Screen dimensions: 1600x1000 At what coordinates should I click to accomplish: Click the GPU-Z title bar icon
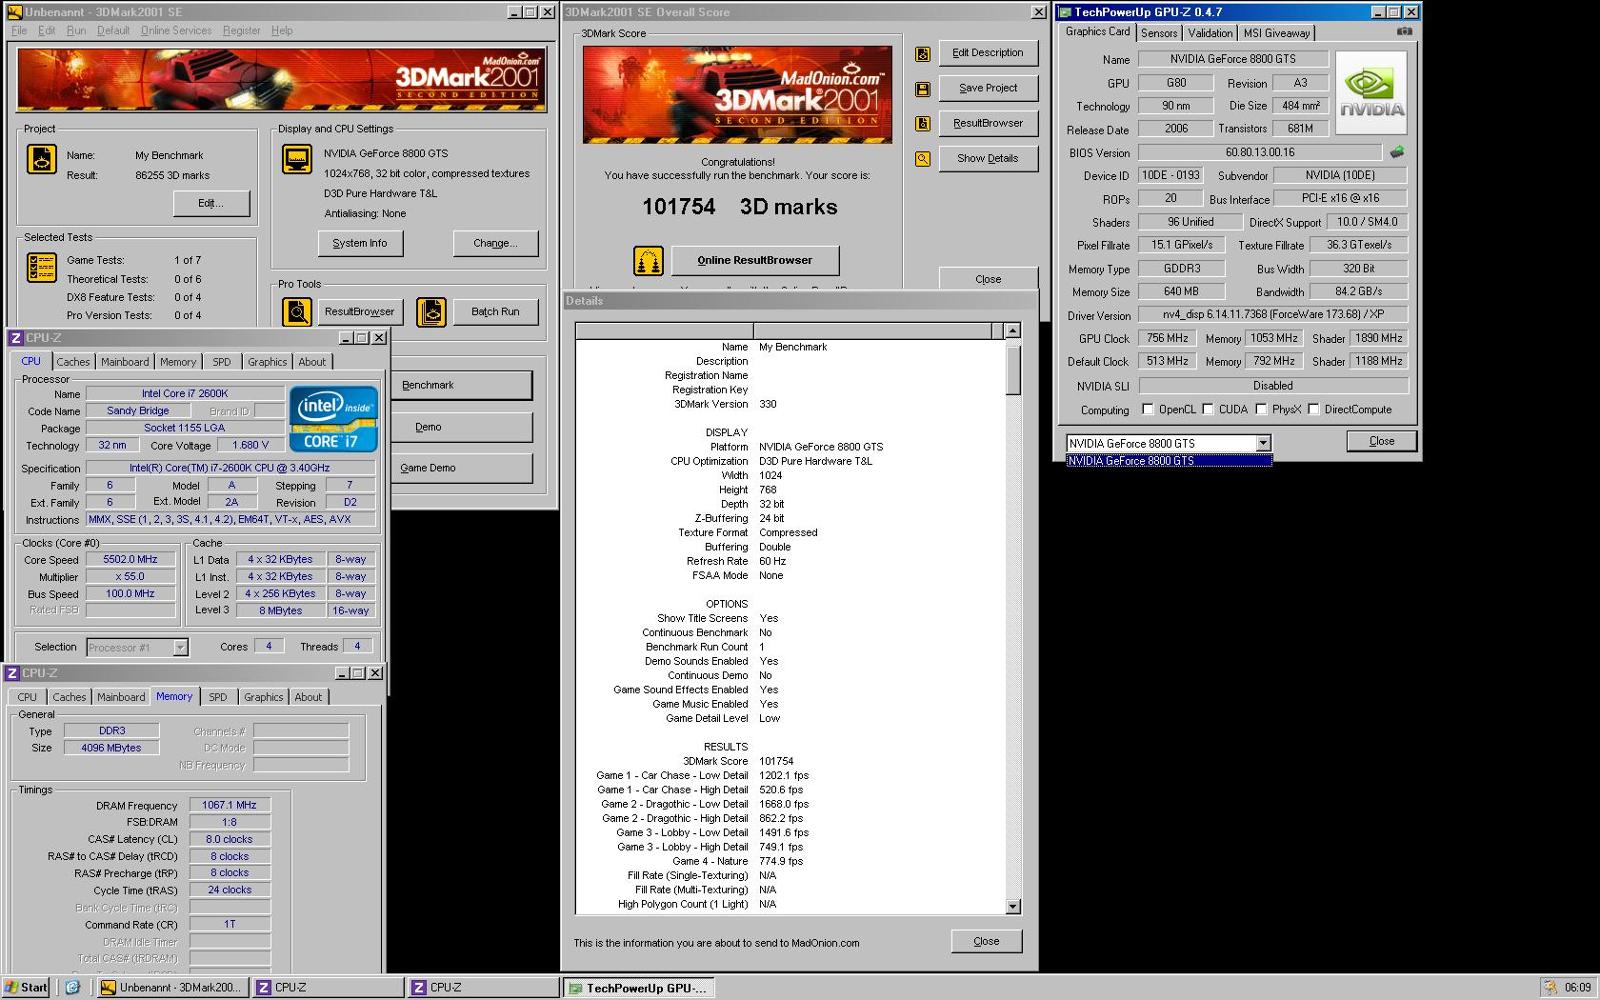click(1065, 12)
